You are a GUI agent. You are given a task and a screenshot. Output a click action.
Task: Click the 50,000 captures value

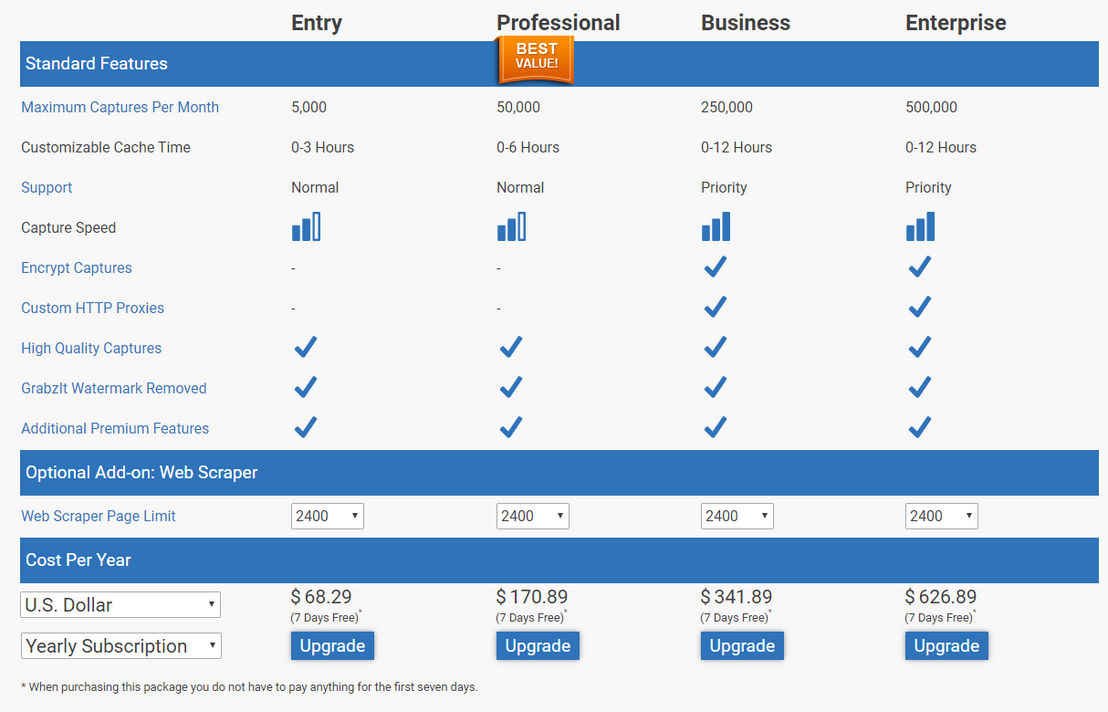[x=518, y=107]
